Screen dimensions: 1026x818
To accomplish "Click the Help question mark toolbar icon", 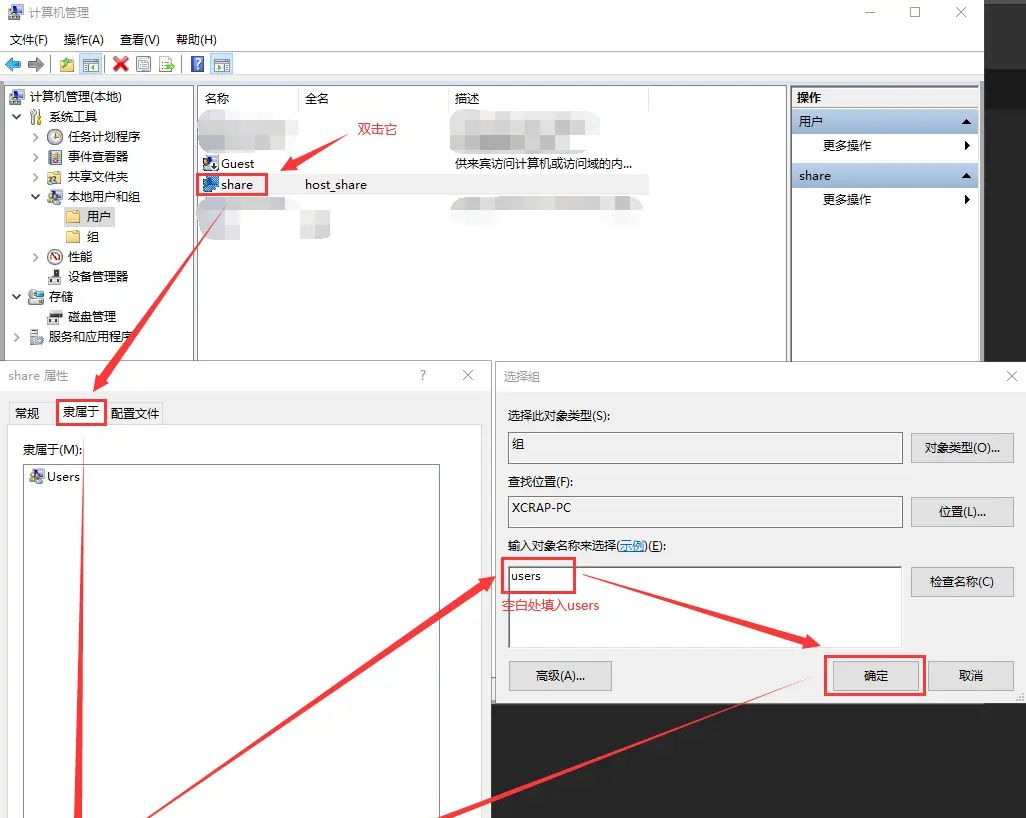I will pyautogui.click(x=198, y=64).
